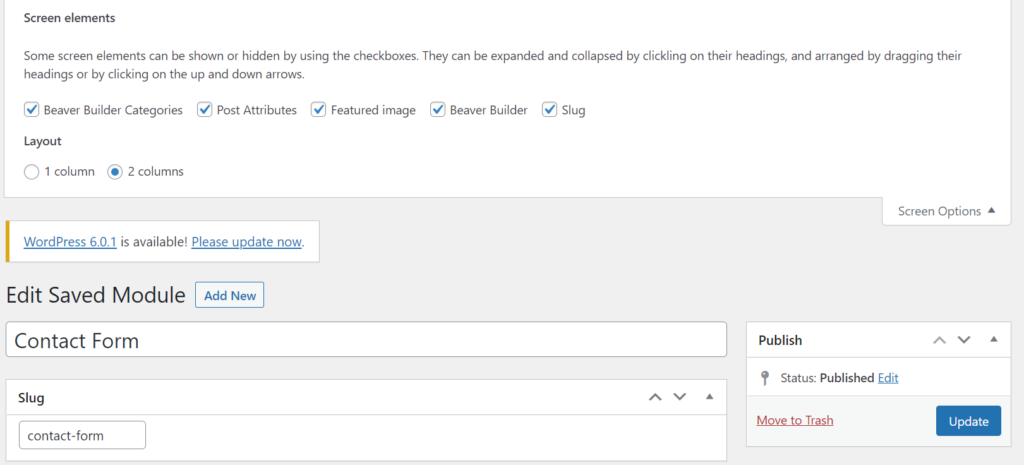The width and height of the screenshot is (1024, 465).
Task: Move the Slug panel up
Action: tap(655, 397)
